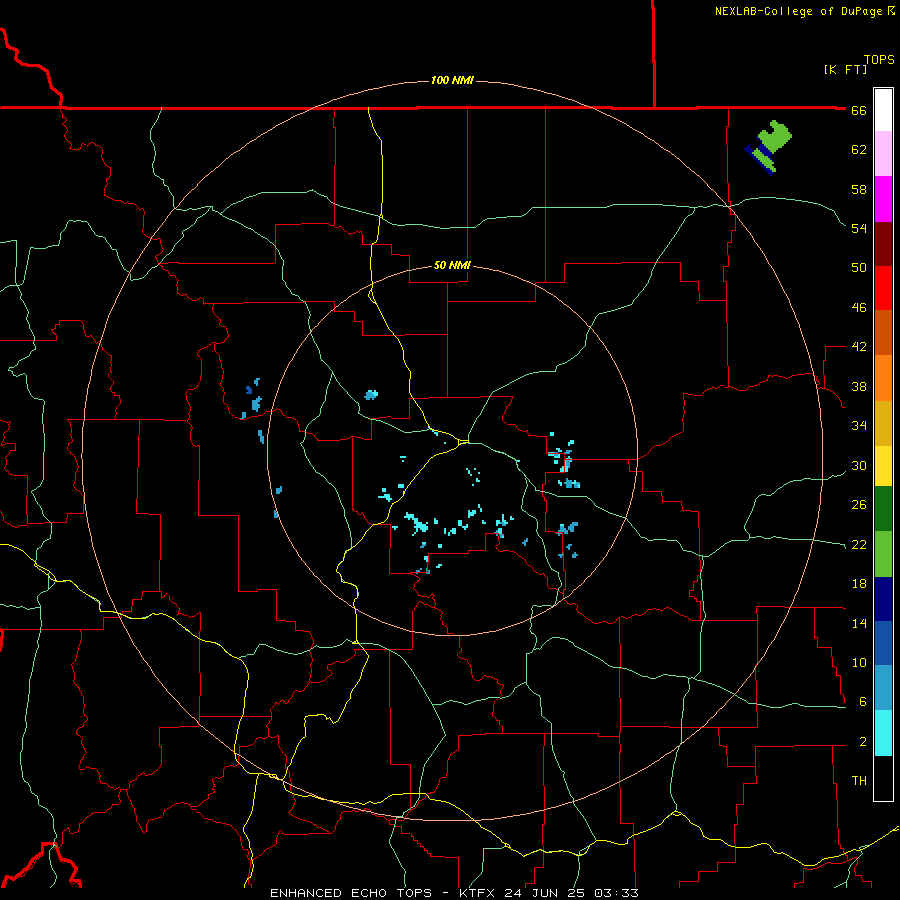Screen dimensions: 900x900
Task: Click the 66 legend value
Action: [859, 110]
